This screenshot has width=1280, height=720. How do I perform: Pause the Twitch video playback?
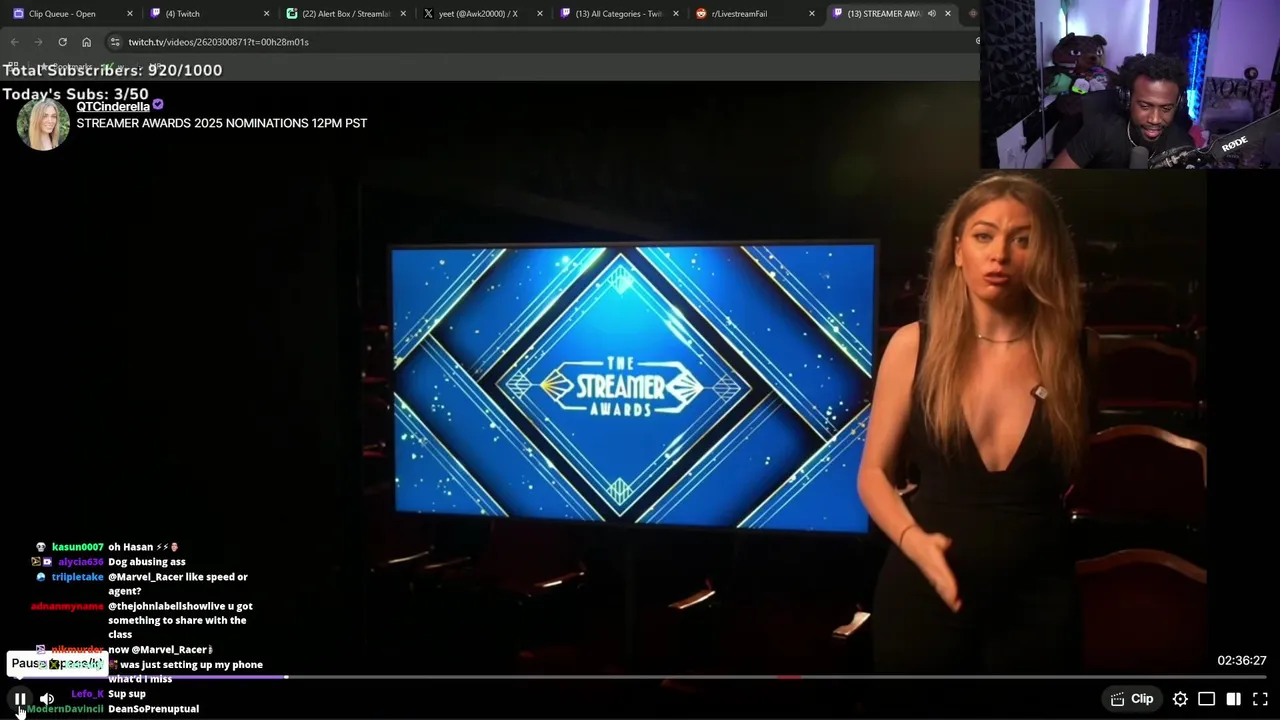(20, 699)
